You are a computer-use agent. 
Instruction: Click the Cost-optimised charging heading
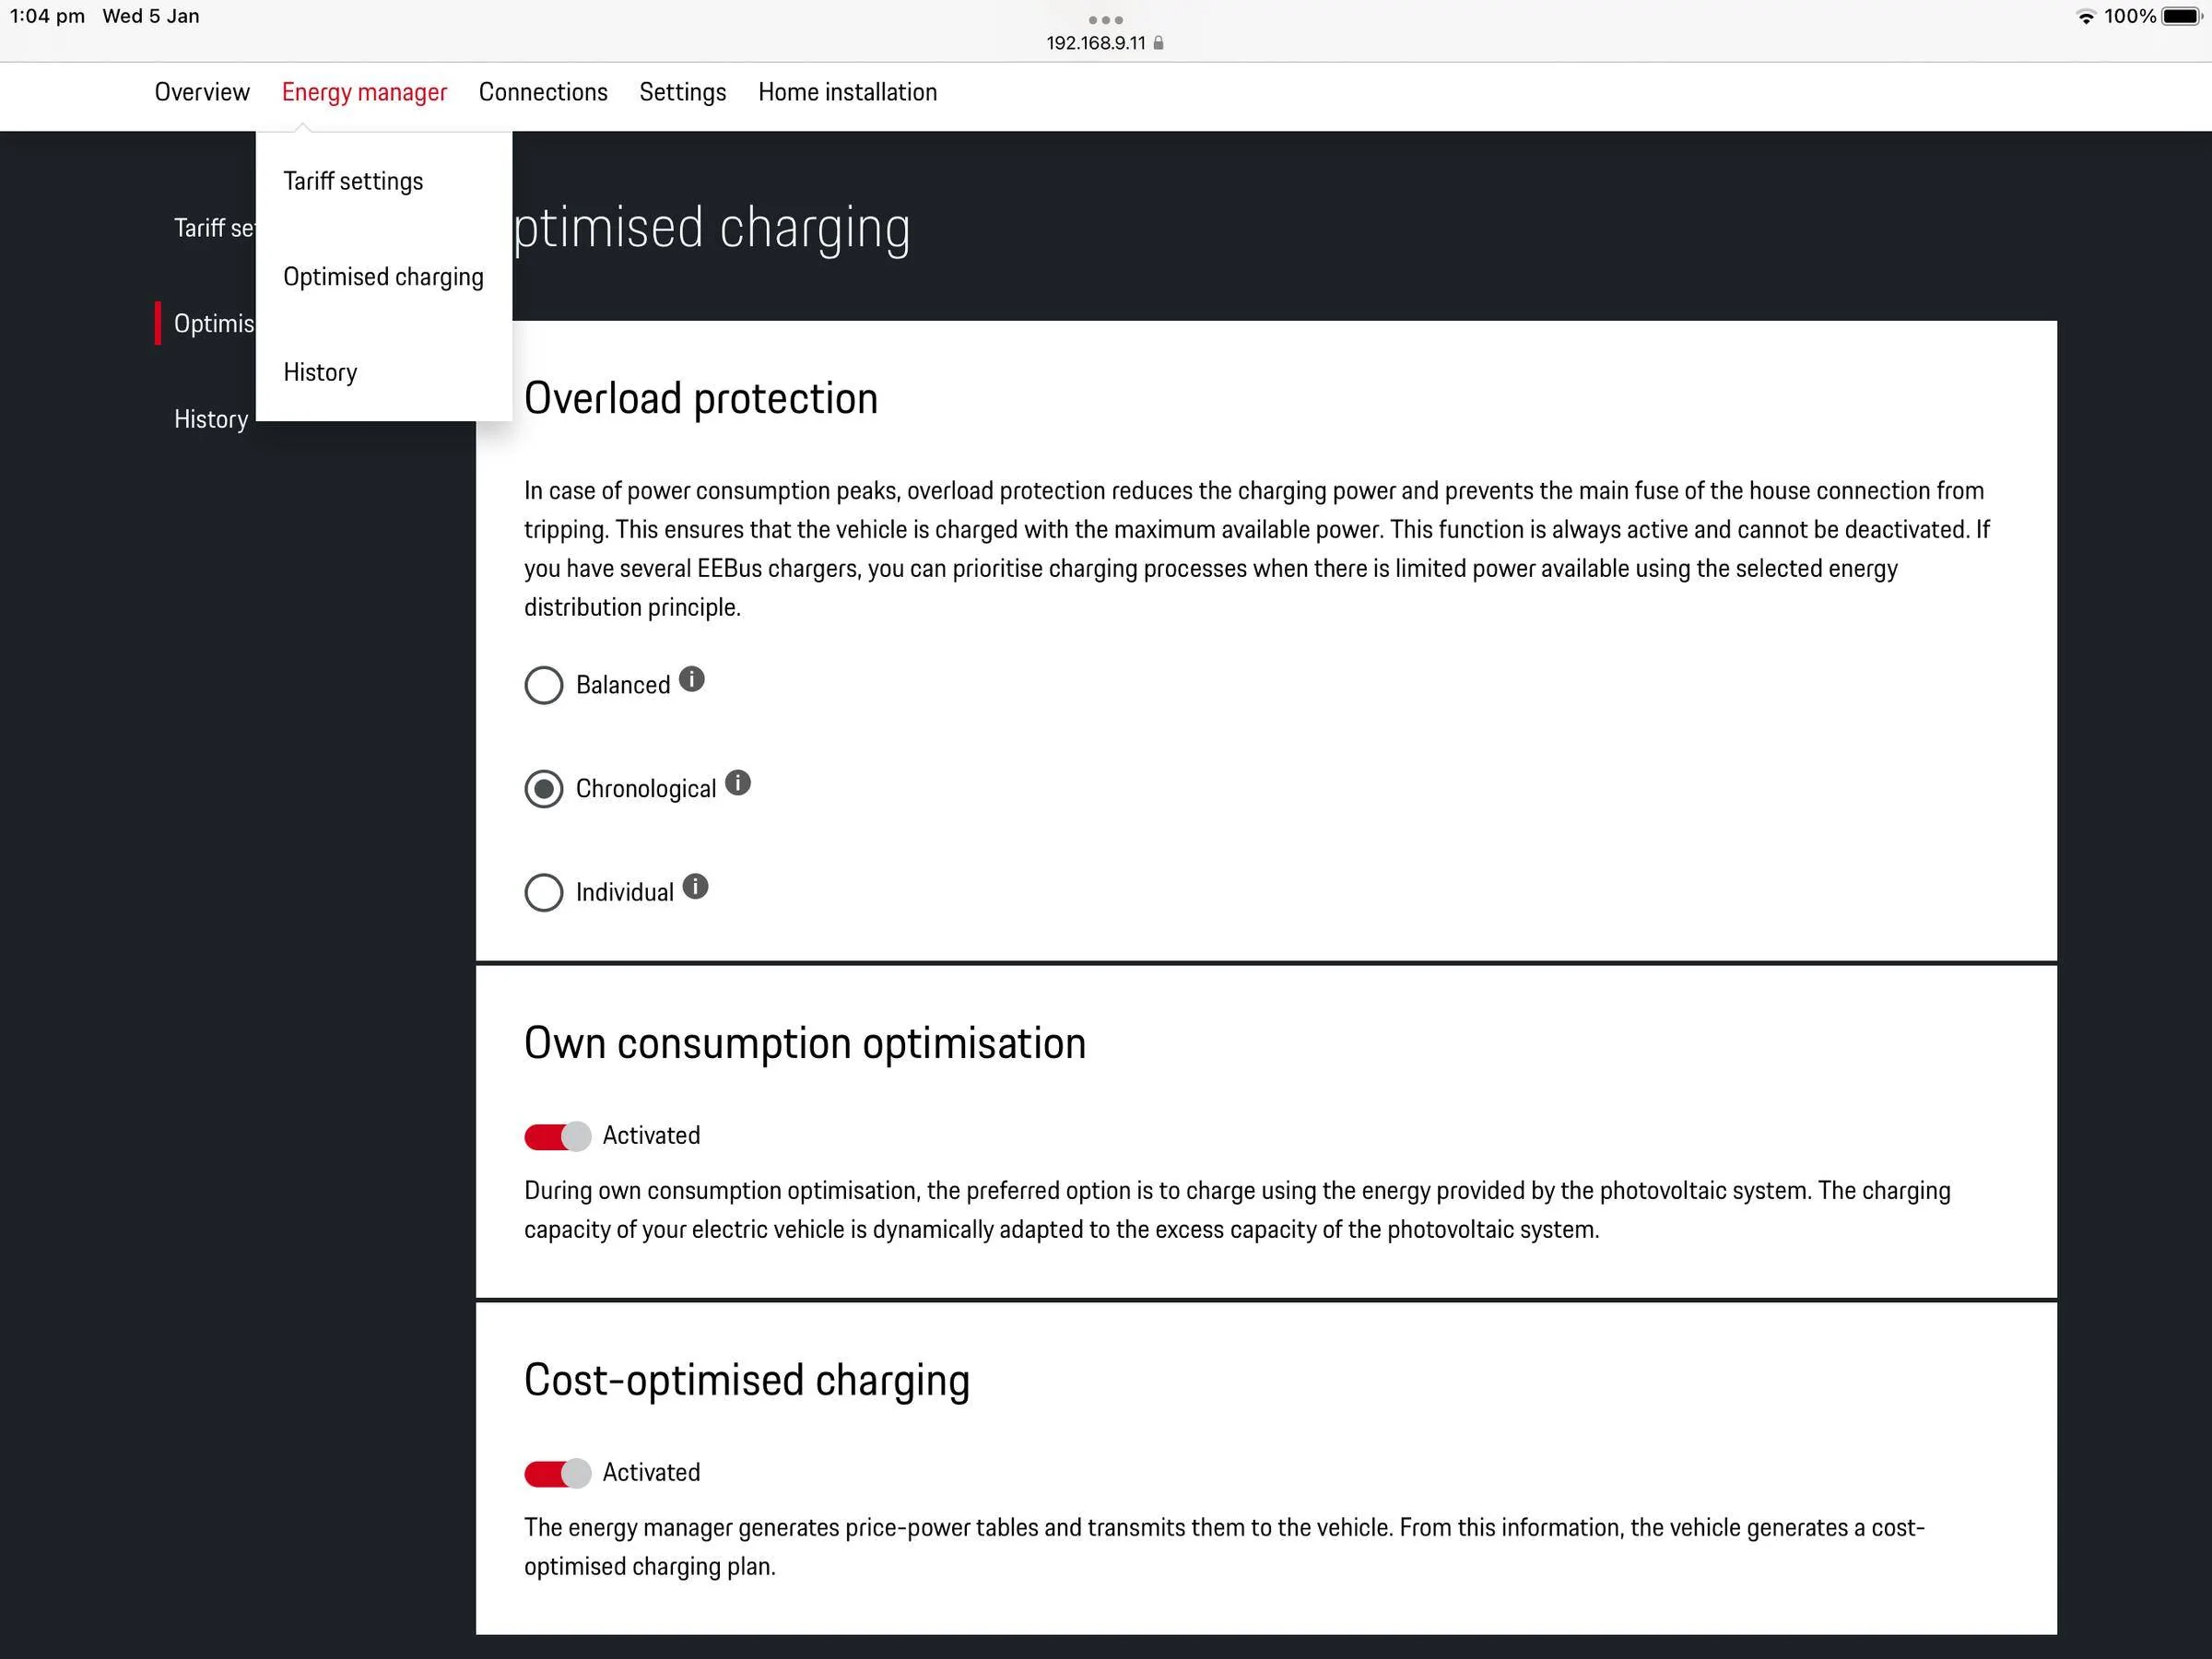pyautogui.click(x=747, y=1380)
